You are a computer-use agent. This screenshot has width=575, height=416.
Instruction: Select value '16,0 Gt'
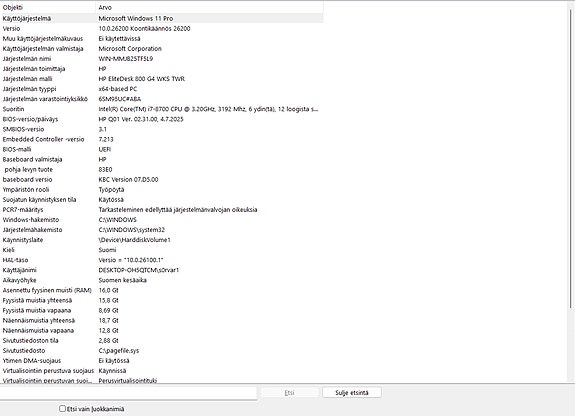point(109,290)
